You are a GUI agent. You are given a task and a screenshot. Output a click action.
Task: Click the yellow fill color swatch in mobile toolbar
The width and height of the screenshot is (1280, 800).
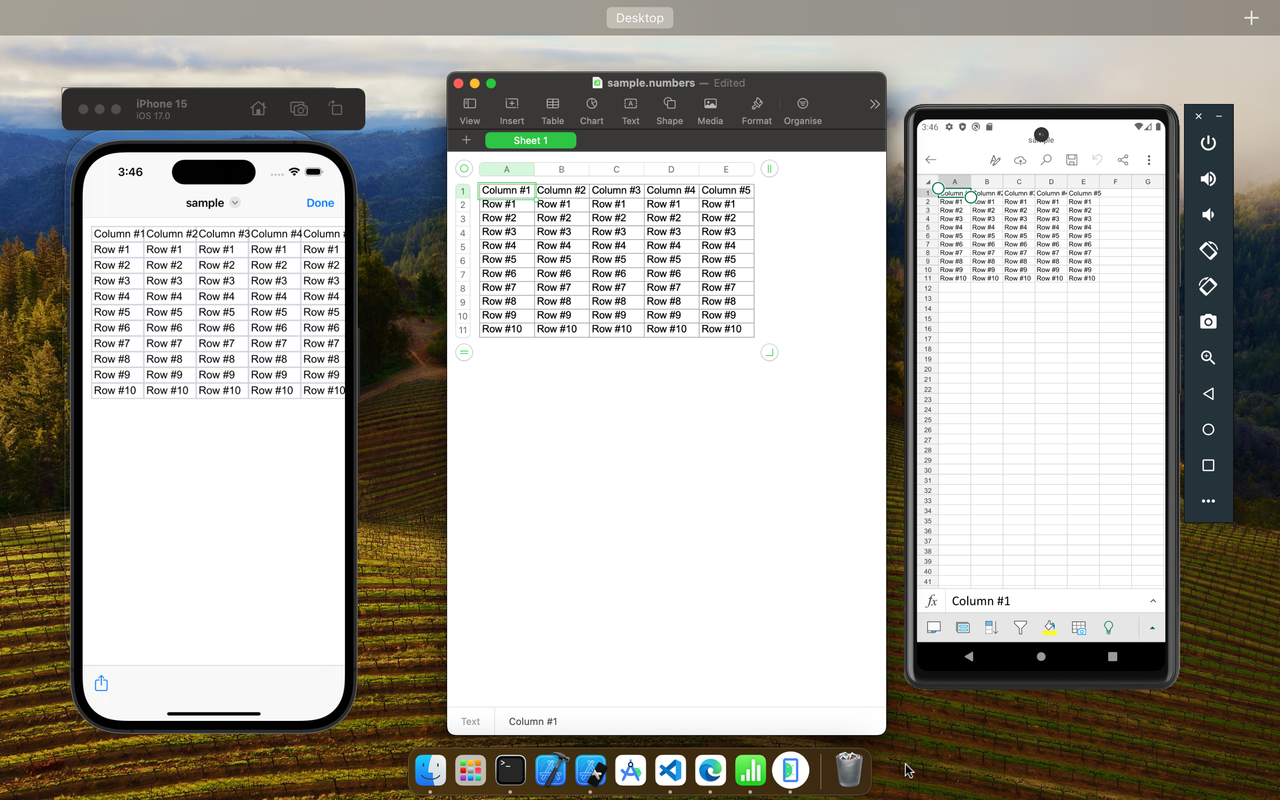[1049, 627]
